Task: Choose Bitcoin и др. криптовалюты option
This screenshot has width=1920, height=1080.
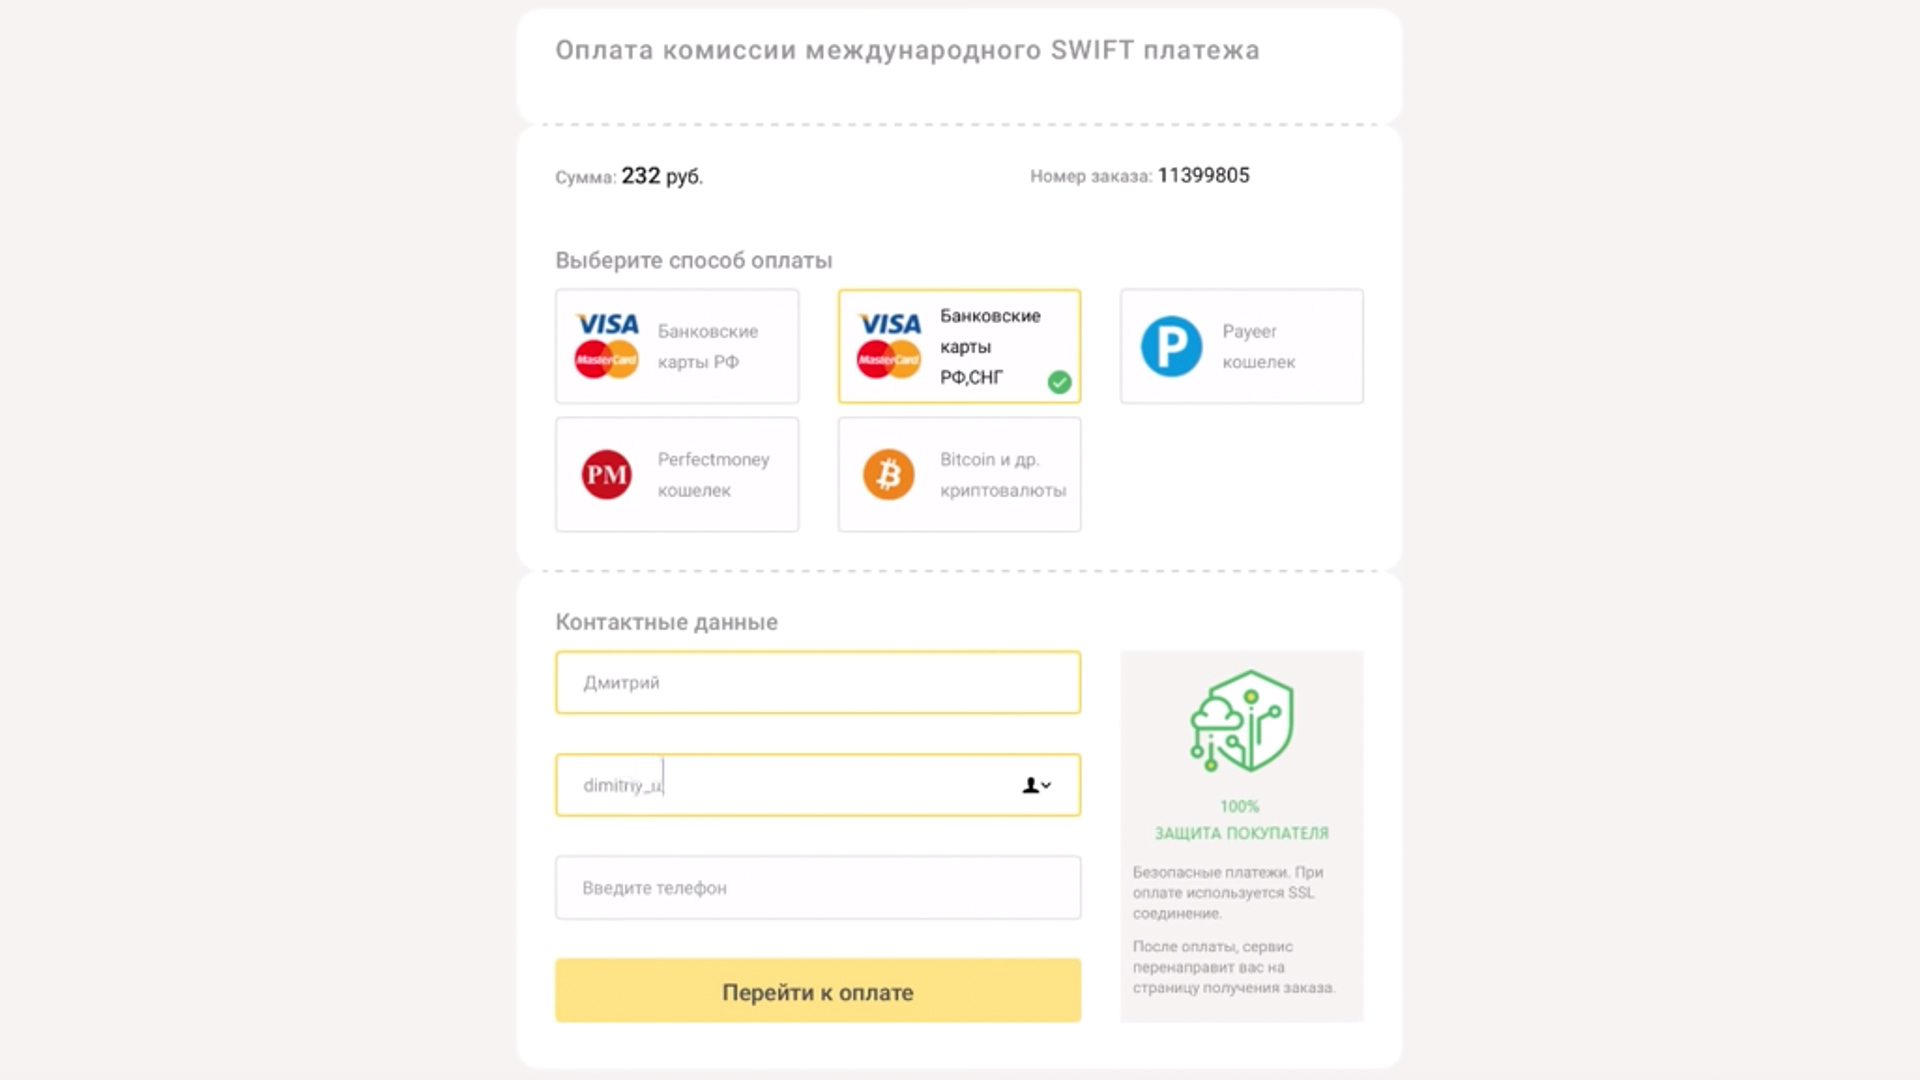Action: [959, 474]
